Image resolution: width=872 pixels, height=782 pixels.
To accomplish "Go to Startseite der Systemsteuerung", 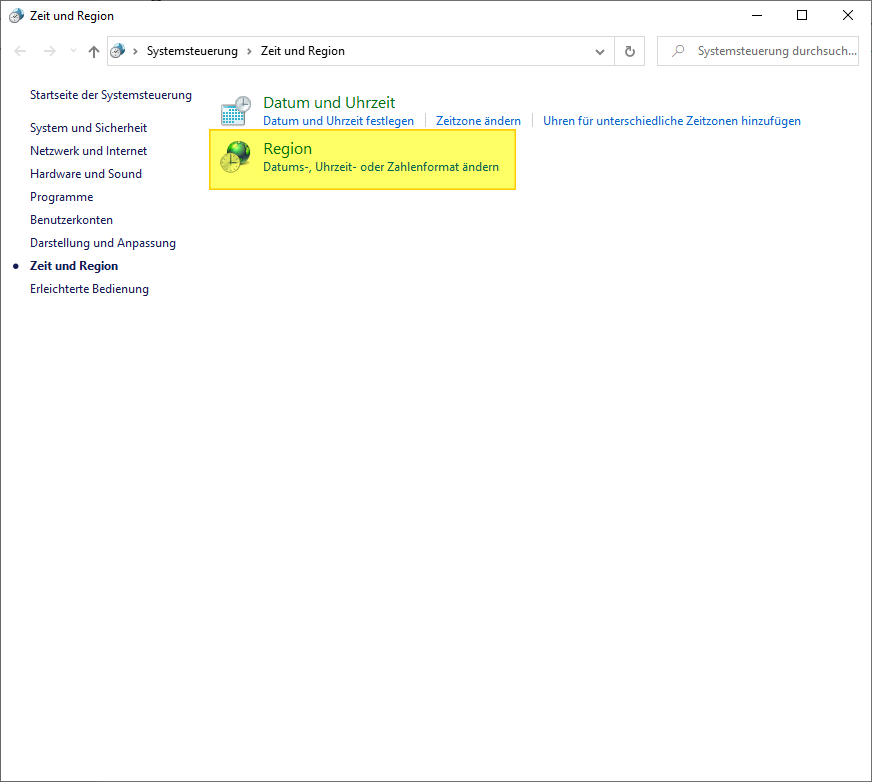I will pos(110,95).
